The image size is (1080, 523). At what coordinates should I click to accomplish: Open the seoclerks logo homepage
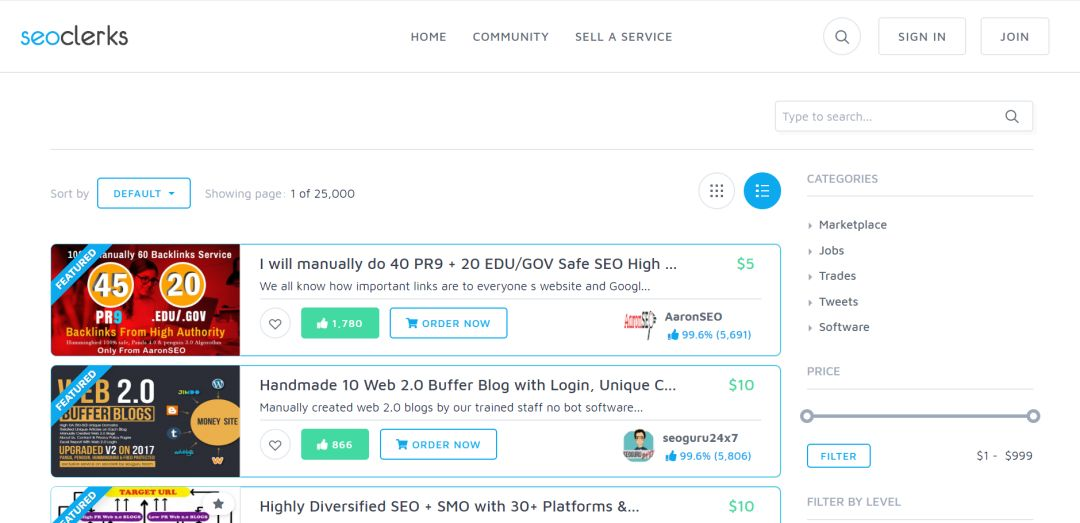(74, 37)
